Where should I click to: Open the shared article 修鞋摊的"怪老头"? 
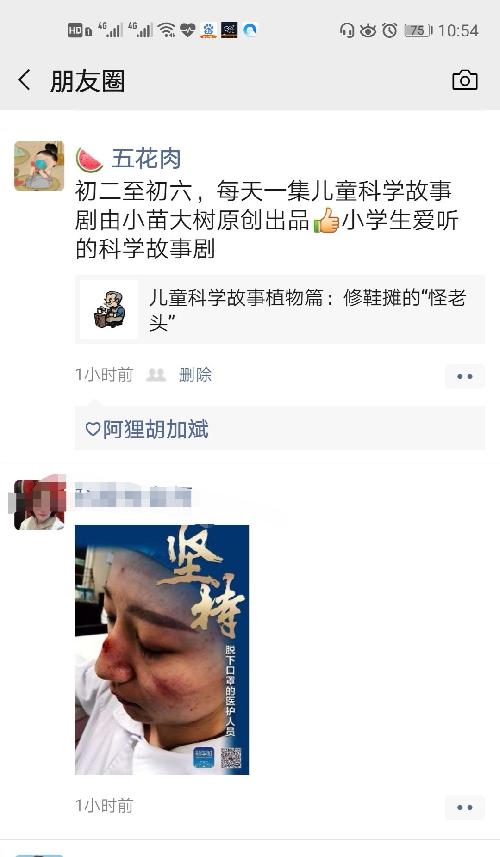click(x=280, y=309)
